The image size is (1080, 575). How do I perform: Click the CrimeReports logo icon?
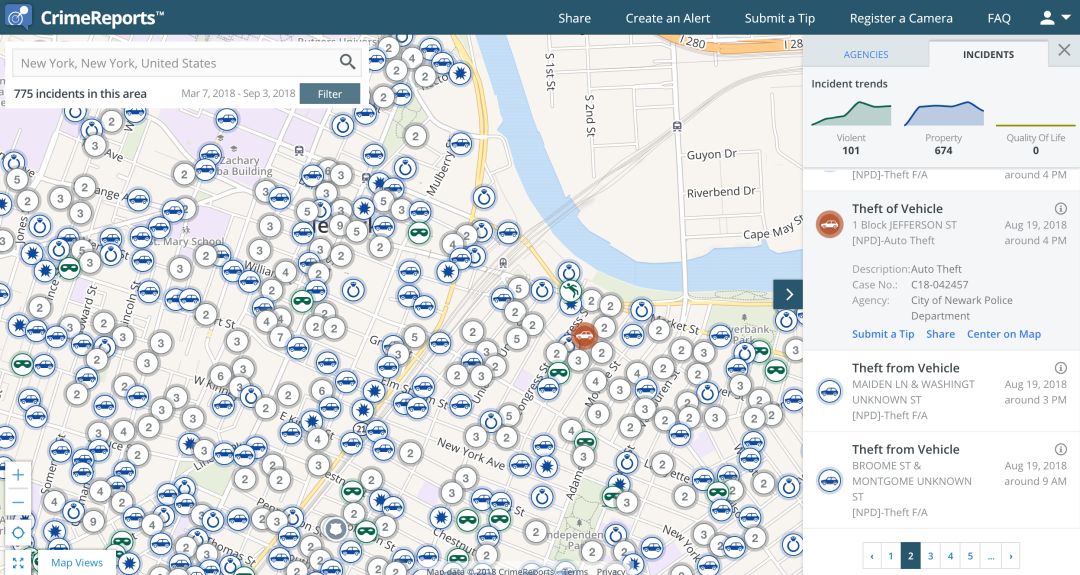pos(18,17)
